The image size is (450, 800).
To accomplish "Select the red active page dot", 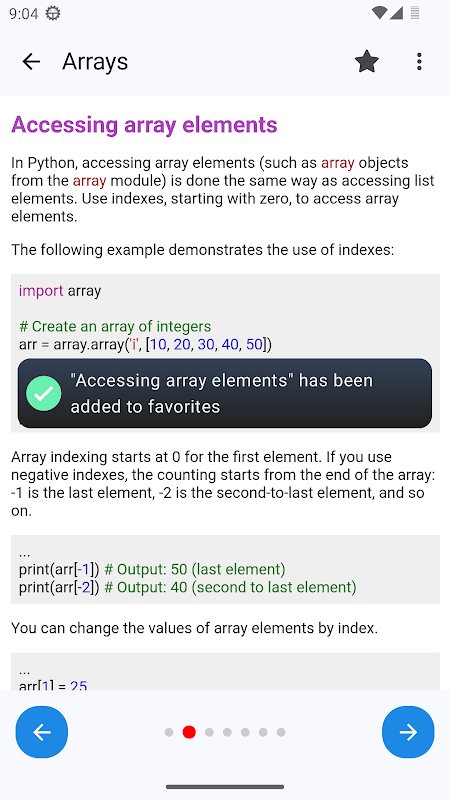I will (189, 732).
